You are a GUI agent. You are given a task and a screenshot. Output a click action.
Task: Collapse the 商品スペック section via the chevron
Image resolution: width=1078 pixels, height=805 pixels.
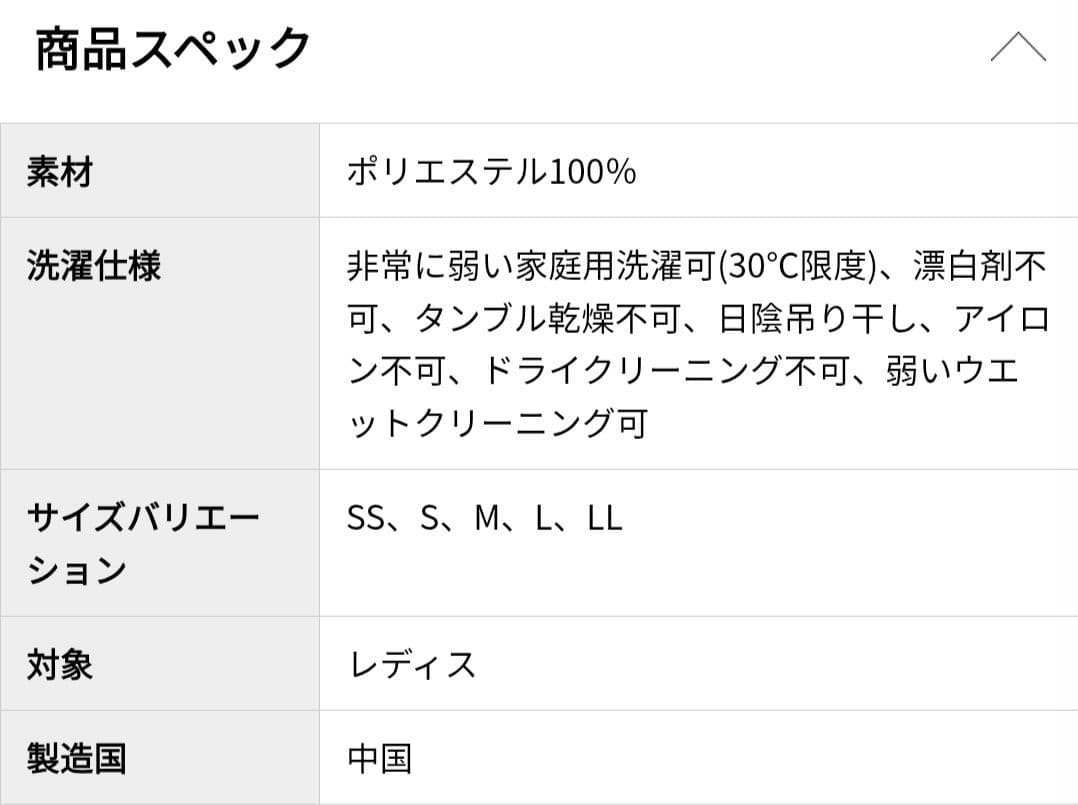(x=1018, y=46)
